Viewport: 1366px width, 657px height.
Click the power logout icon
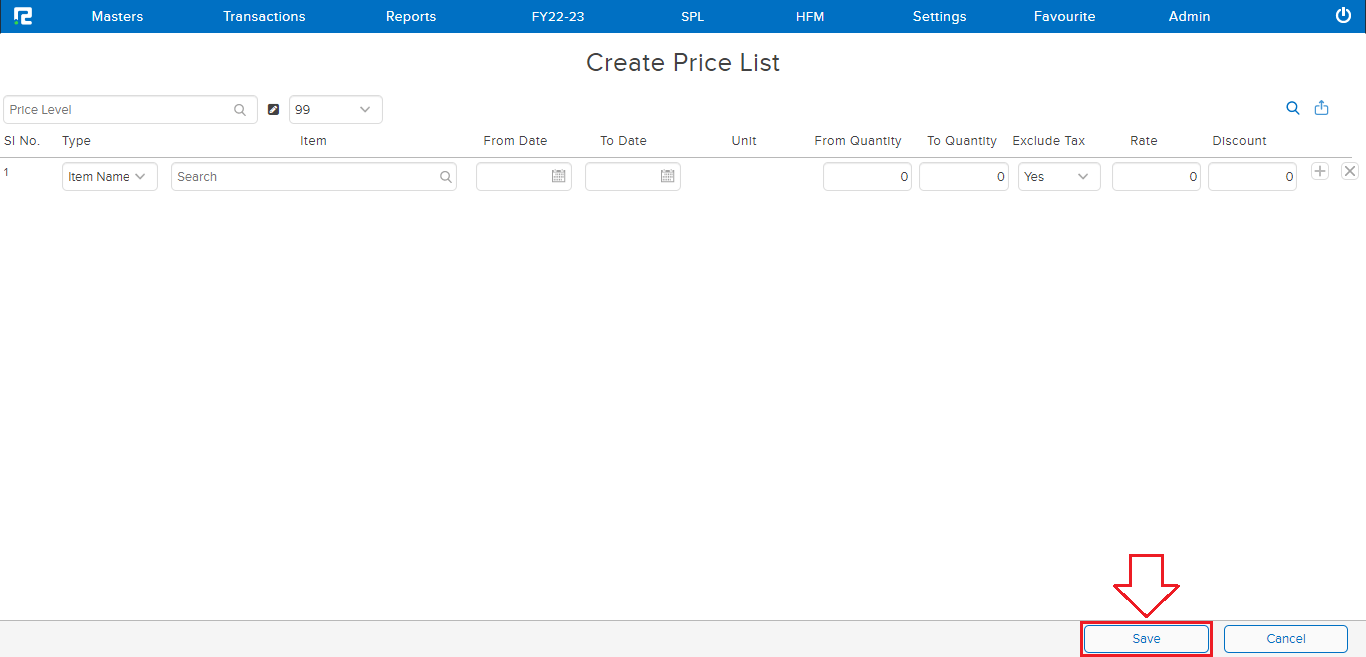[1343, 16]
